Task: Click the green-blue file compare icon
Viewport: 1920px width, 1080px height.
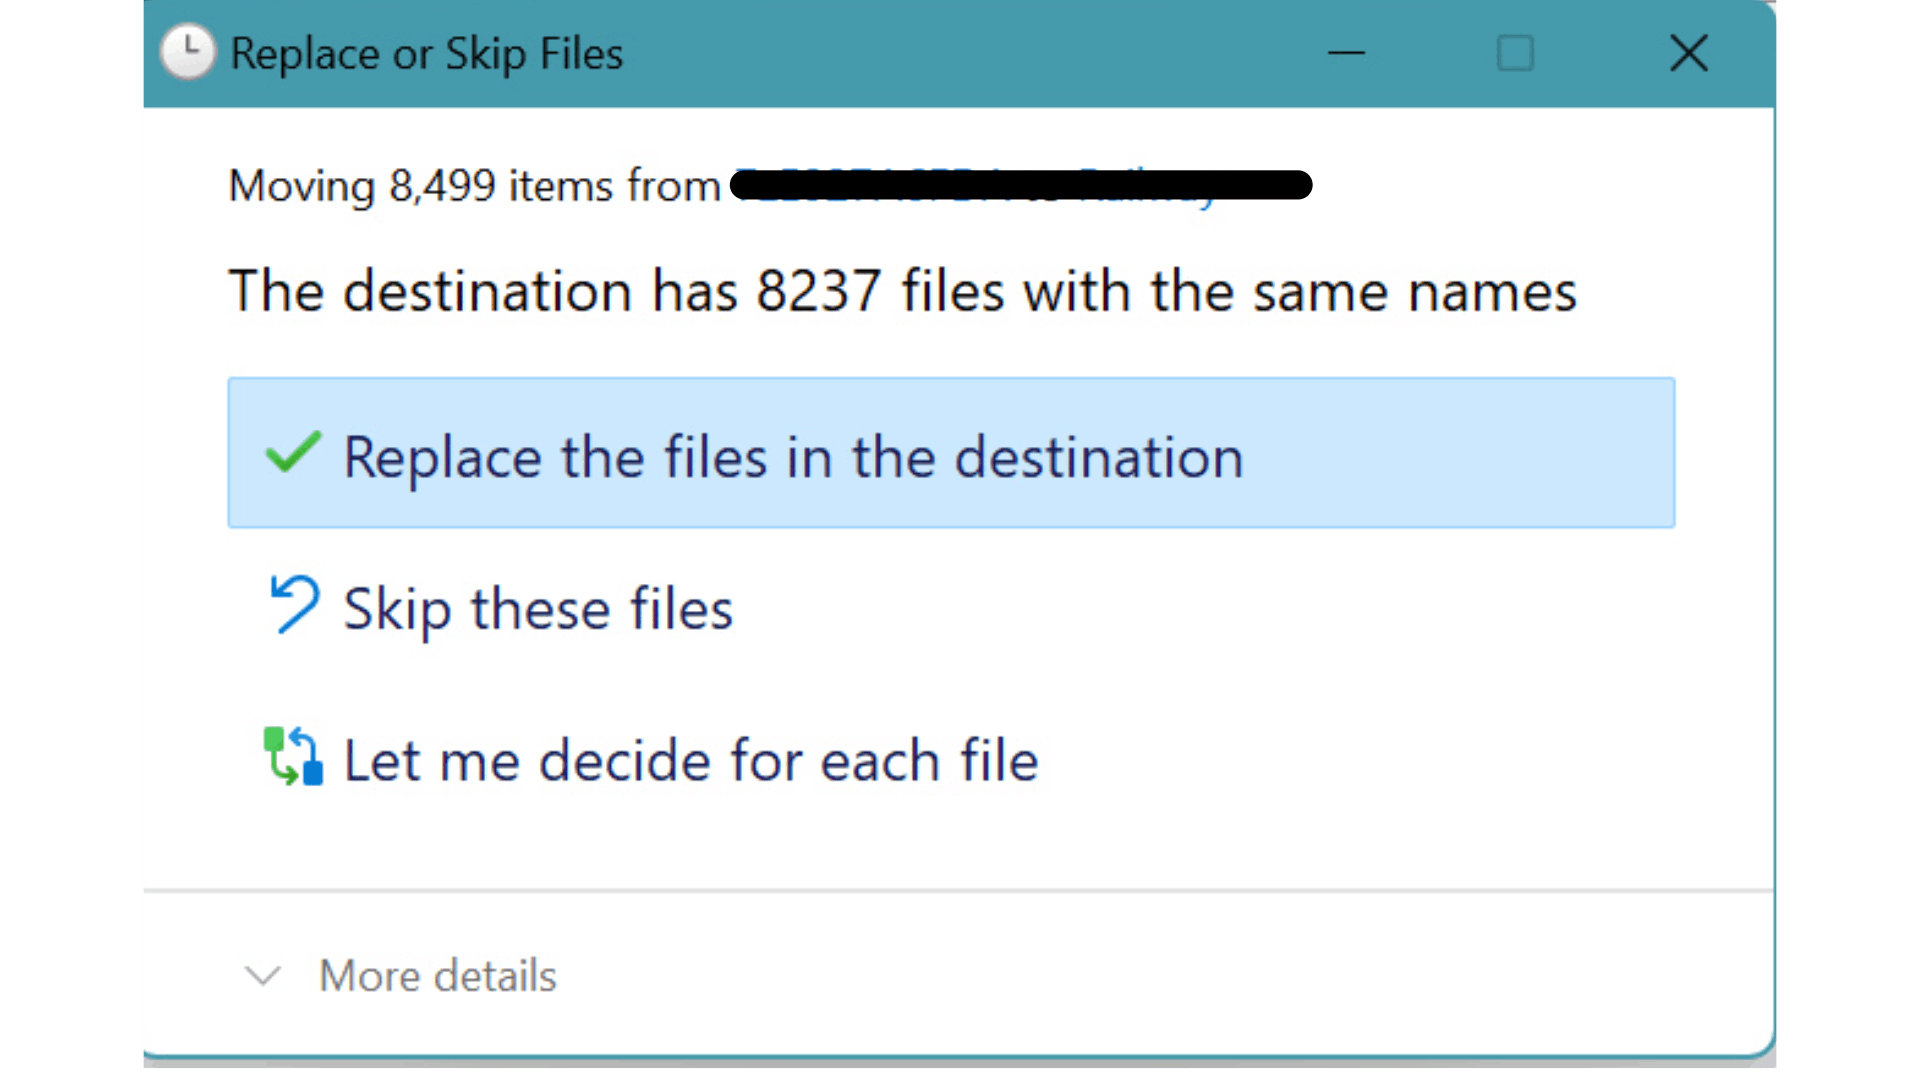Action: pos(292,757)
